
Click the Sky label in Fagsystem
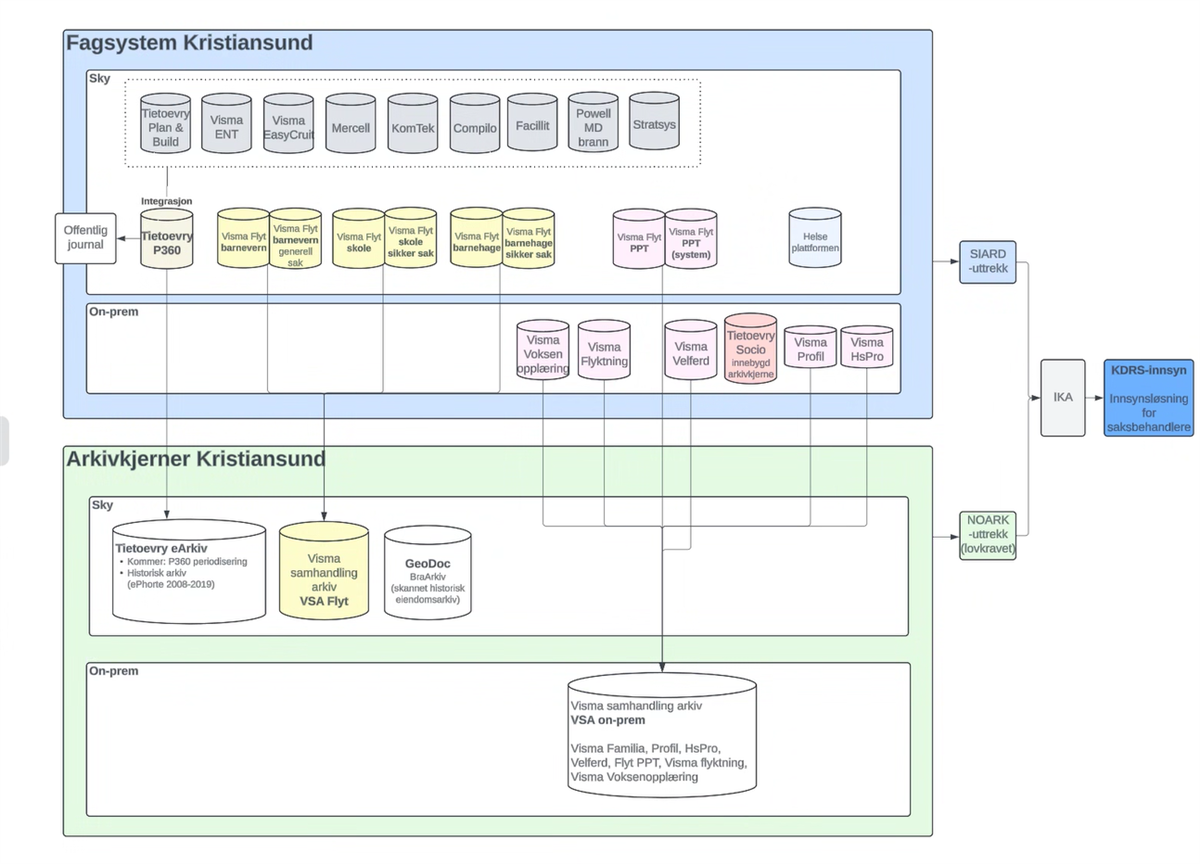(100, 78)
